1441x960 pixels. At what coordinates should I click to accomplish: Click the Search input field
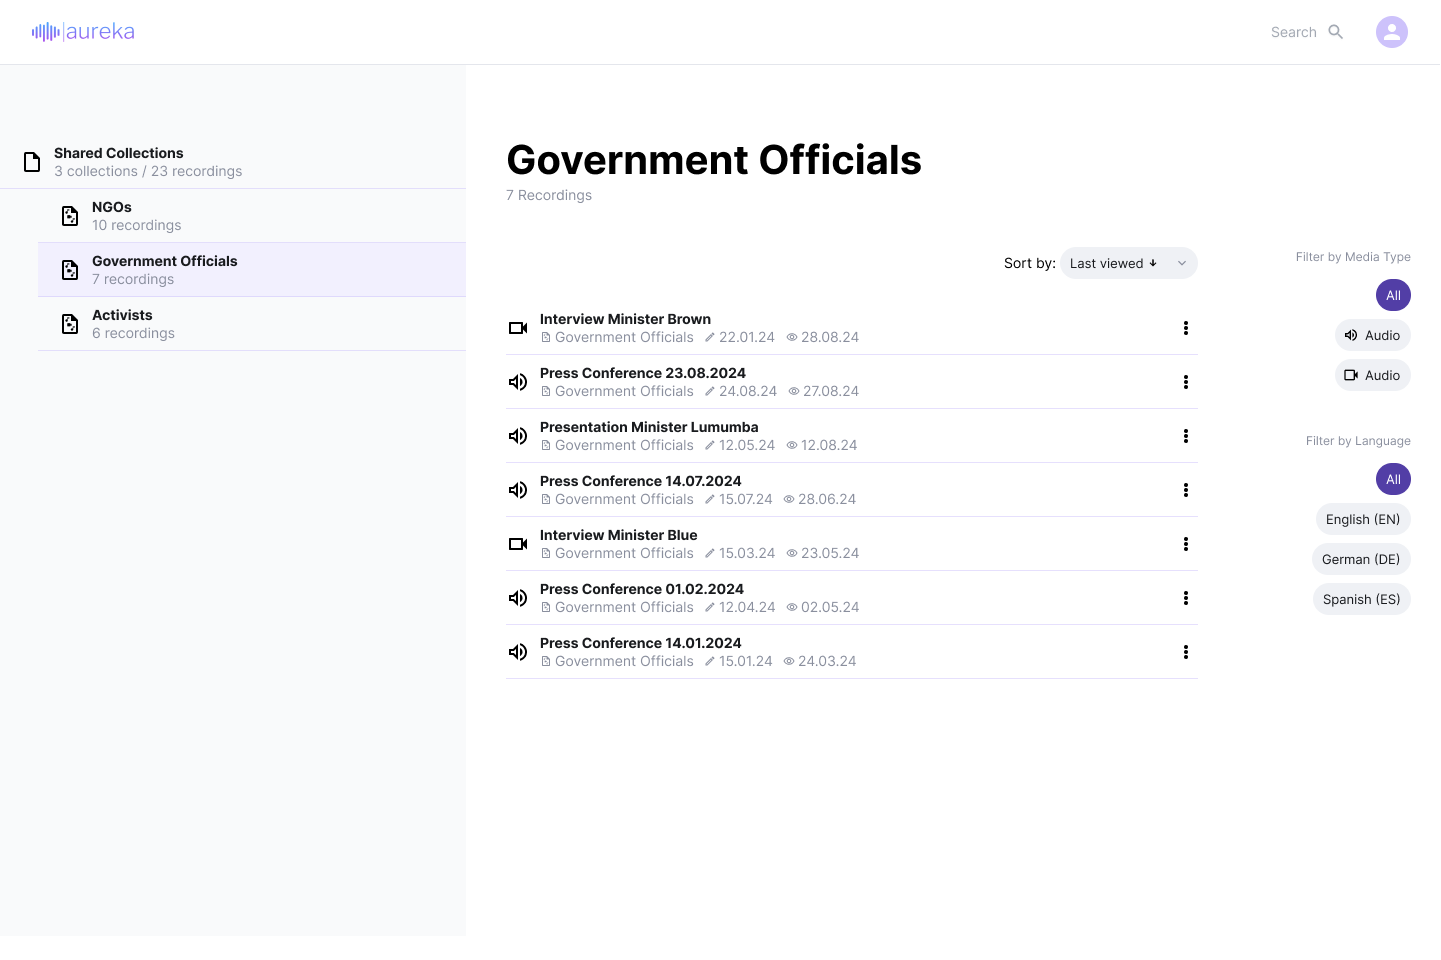pyautogui.click(x=1292, y=32)
